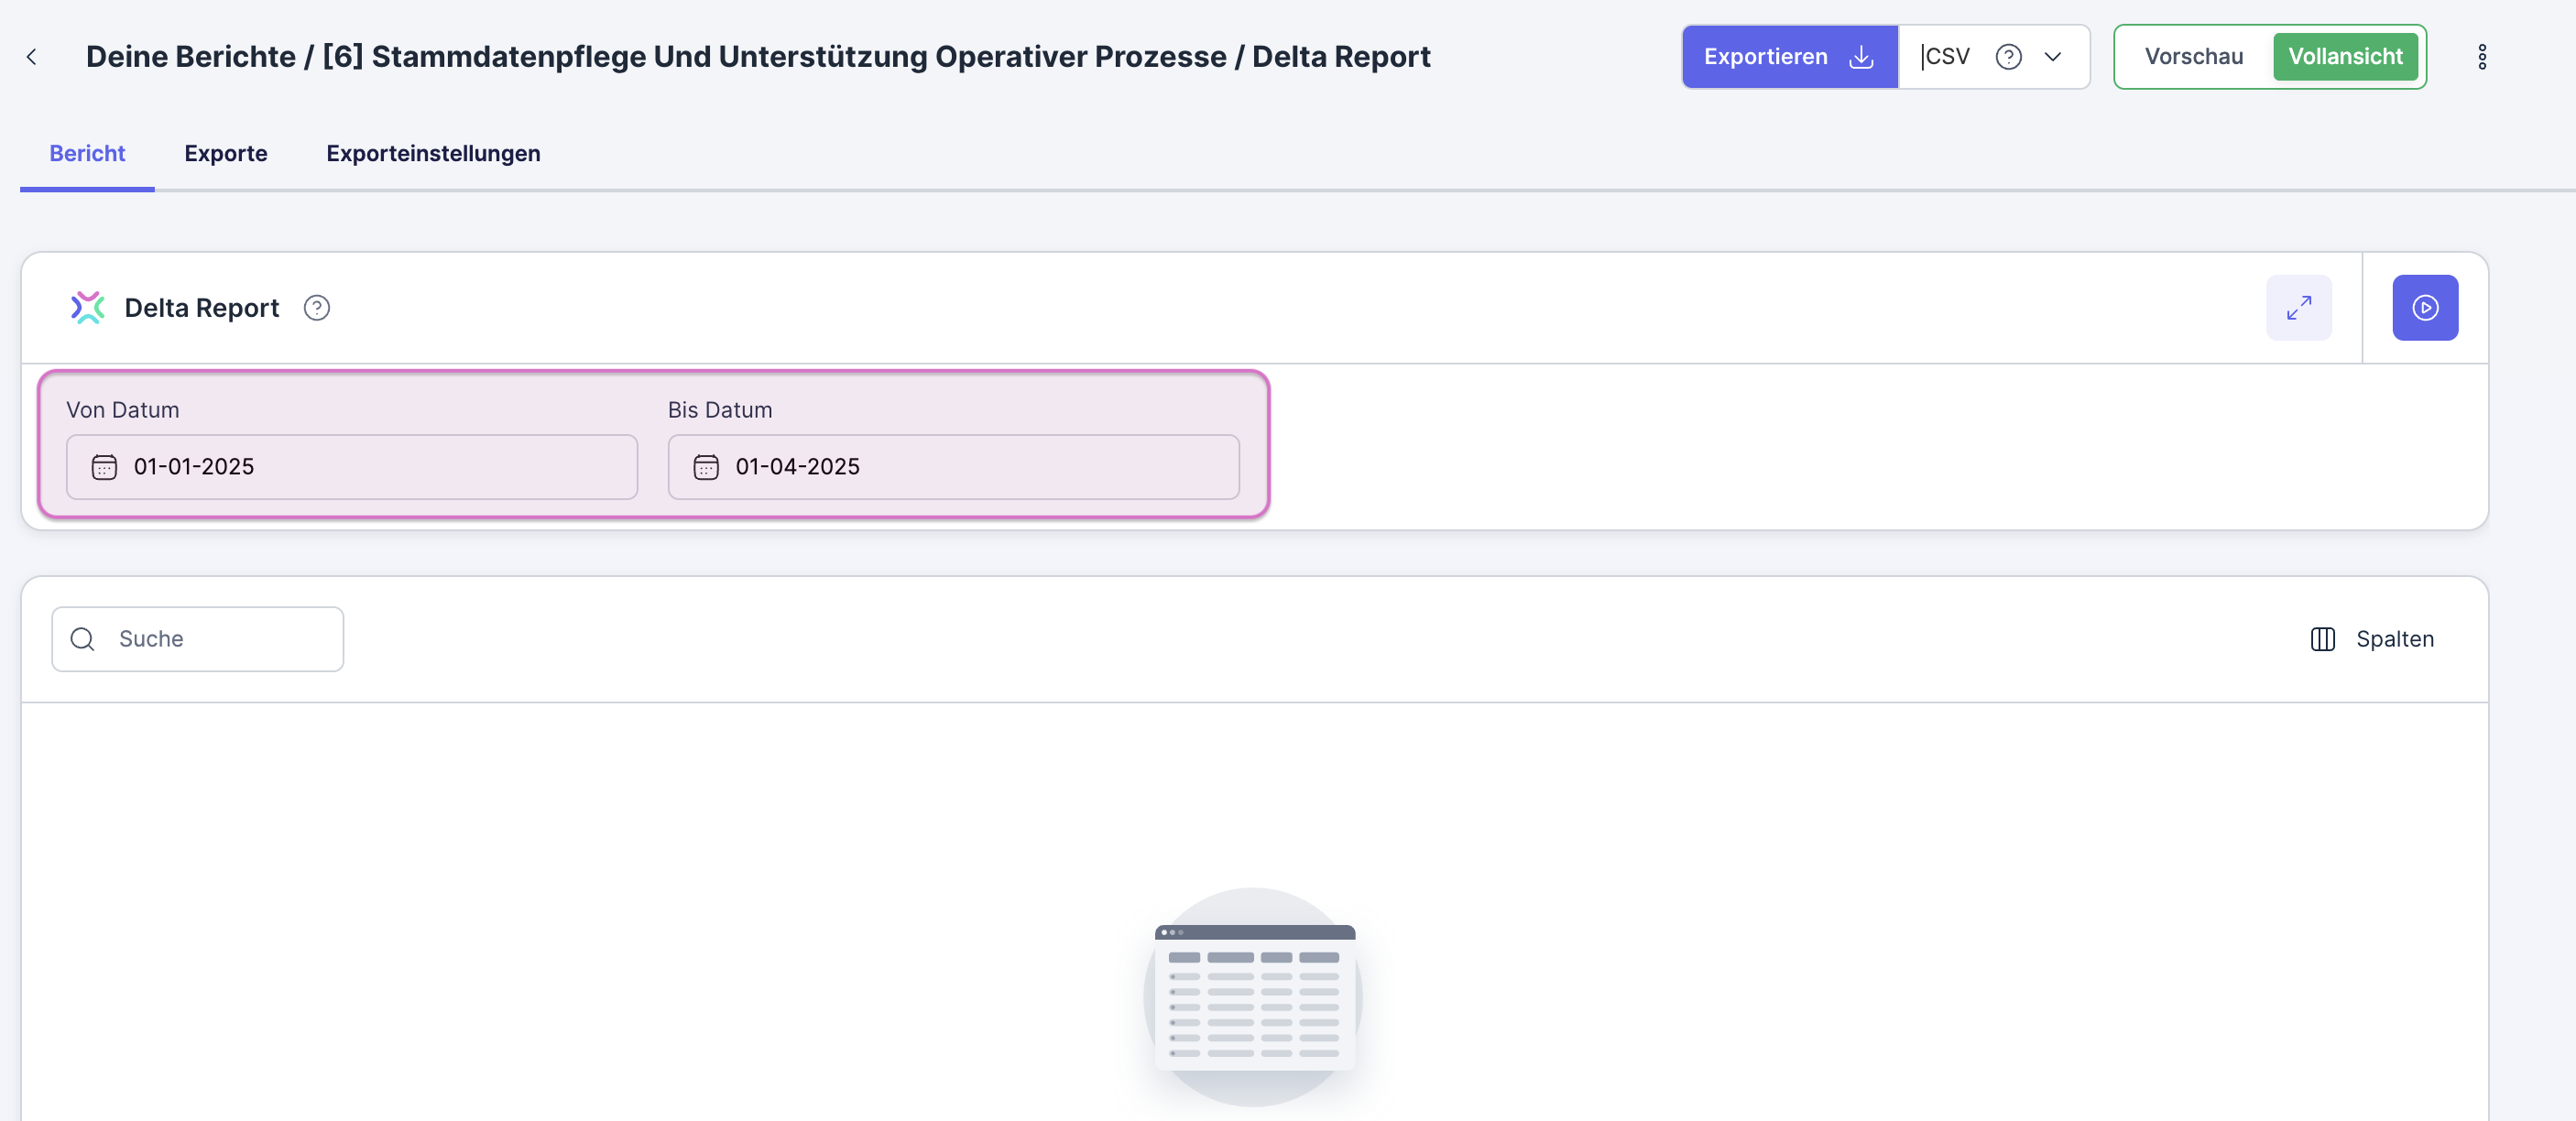The image size is (2576, 1121).
Task: Open the calendar icon in Bis Datum field
Action: (x=705, y=466)
